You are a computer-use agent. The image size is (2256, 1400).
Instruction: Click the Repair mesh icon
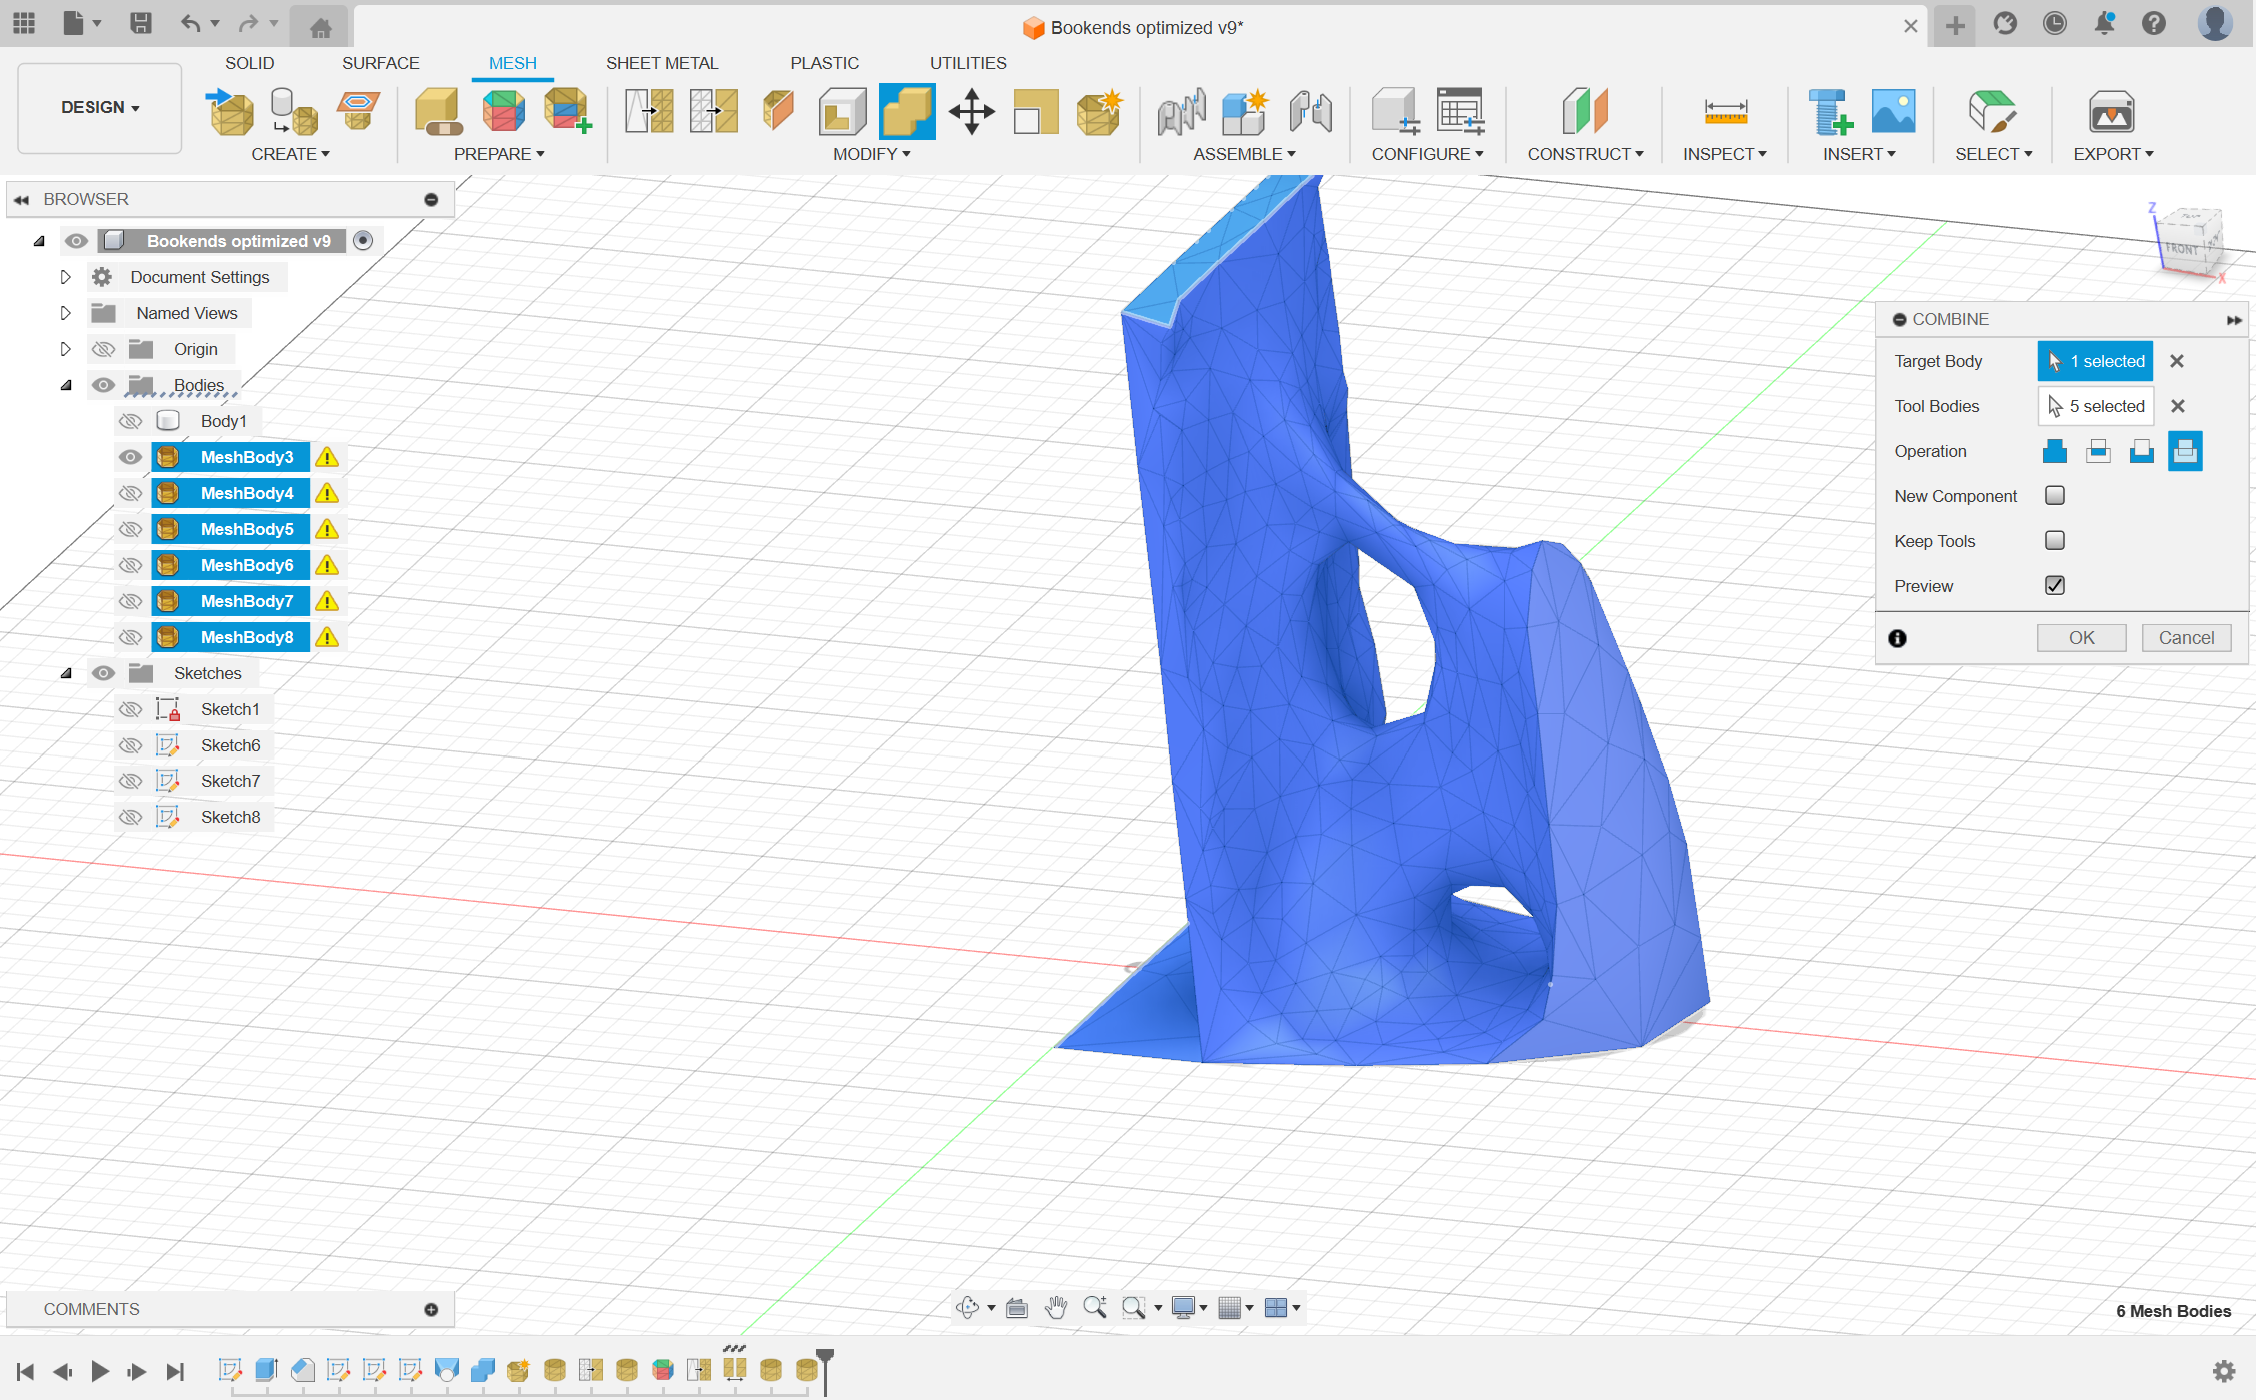(438, 111)
